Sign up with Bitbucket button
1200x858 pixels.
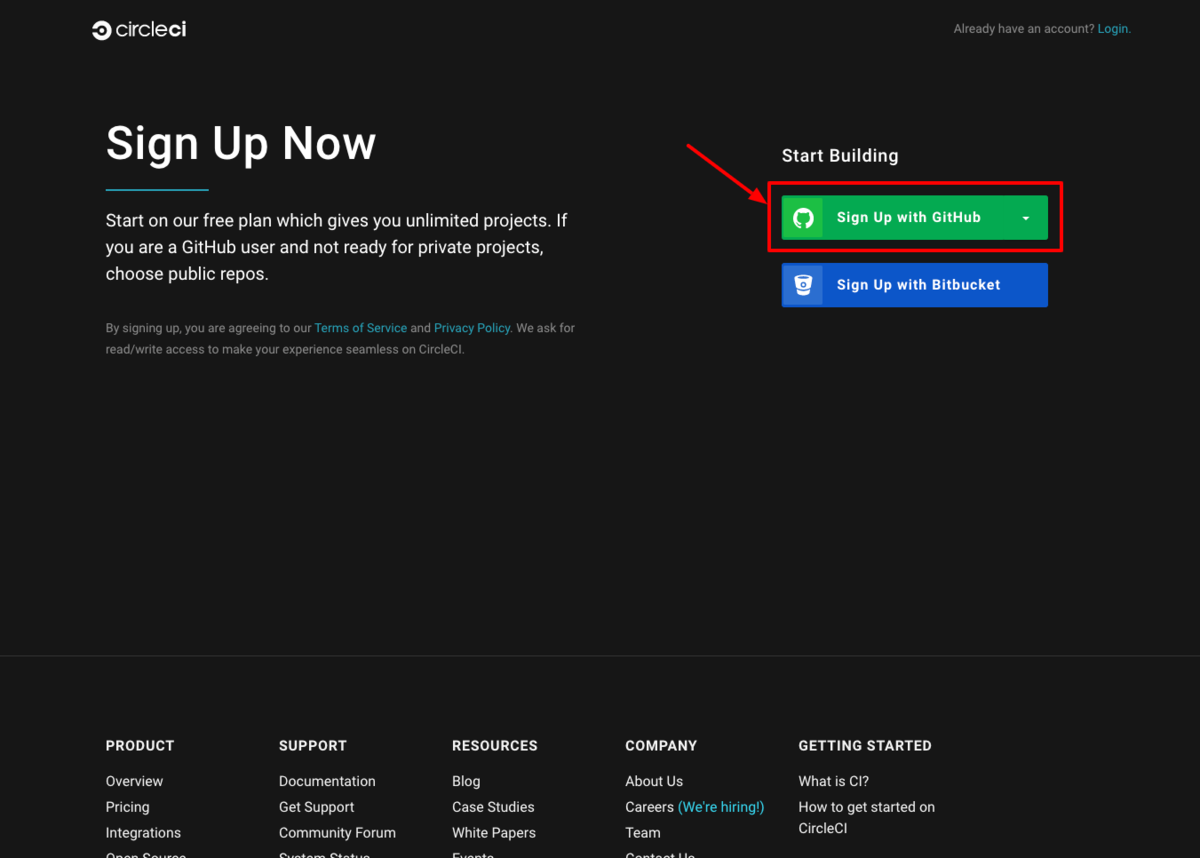(915, 285)
